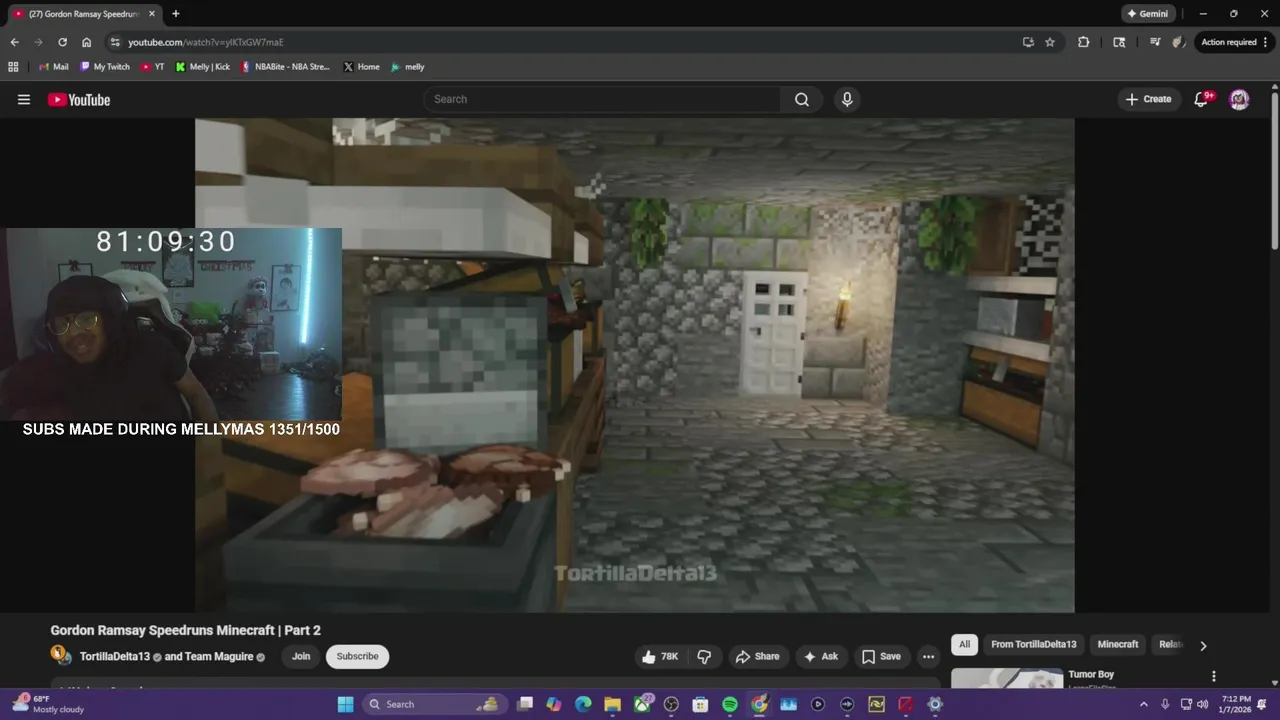Screen dimensions: 1280x720
Task: Open melly bookmark
Action: click(x=408, y=67)
